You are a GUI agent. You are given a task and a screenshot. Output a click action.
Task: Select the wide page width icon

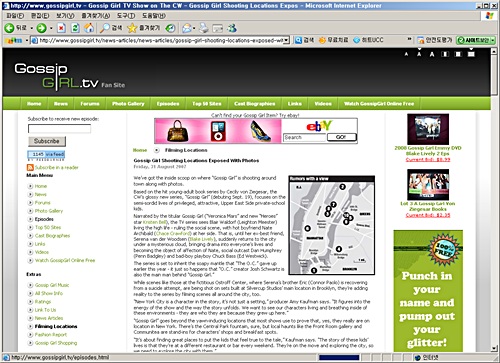471,53
